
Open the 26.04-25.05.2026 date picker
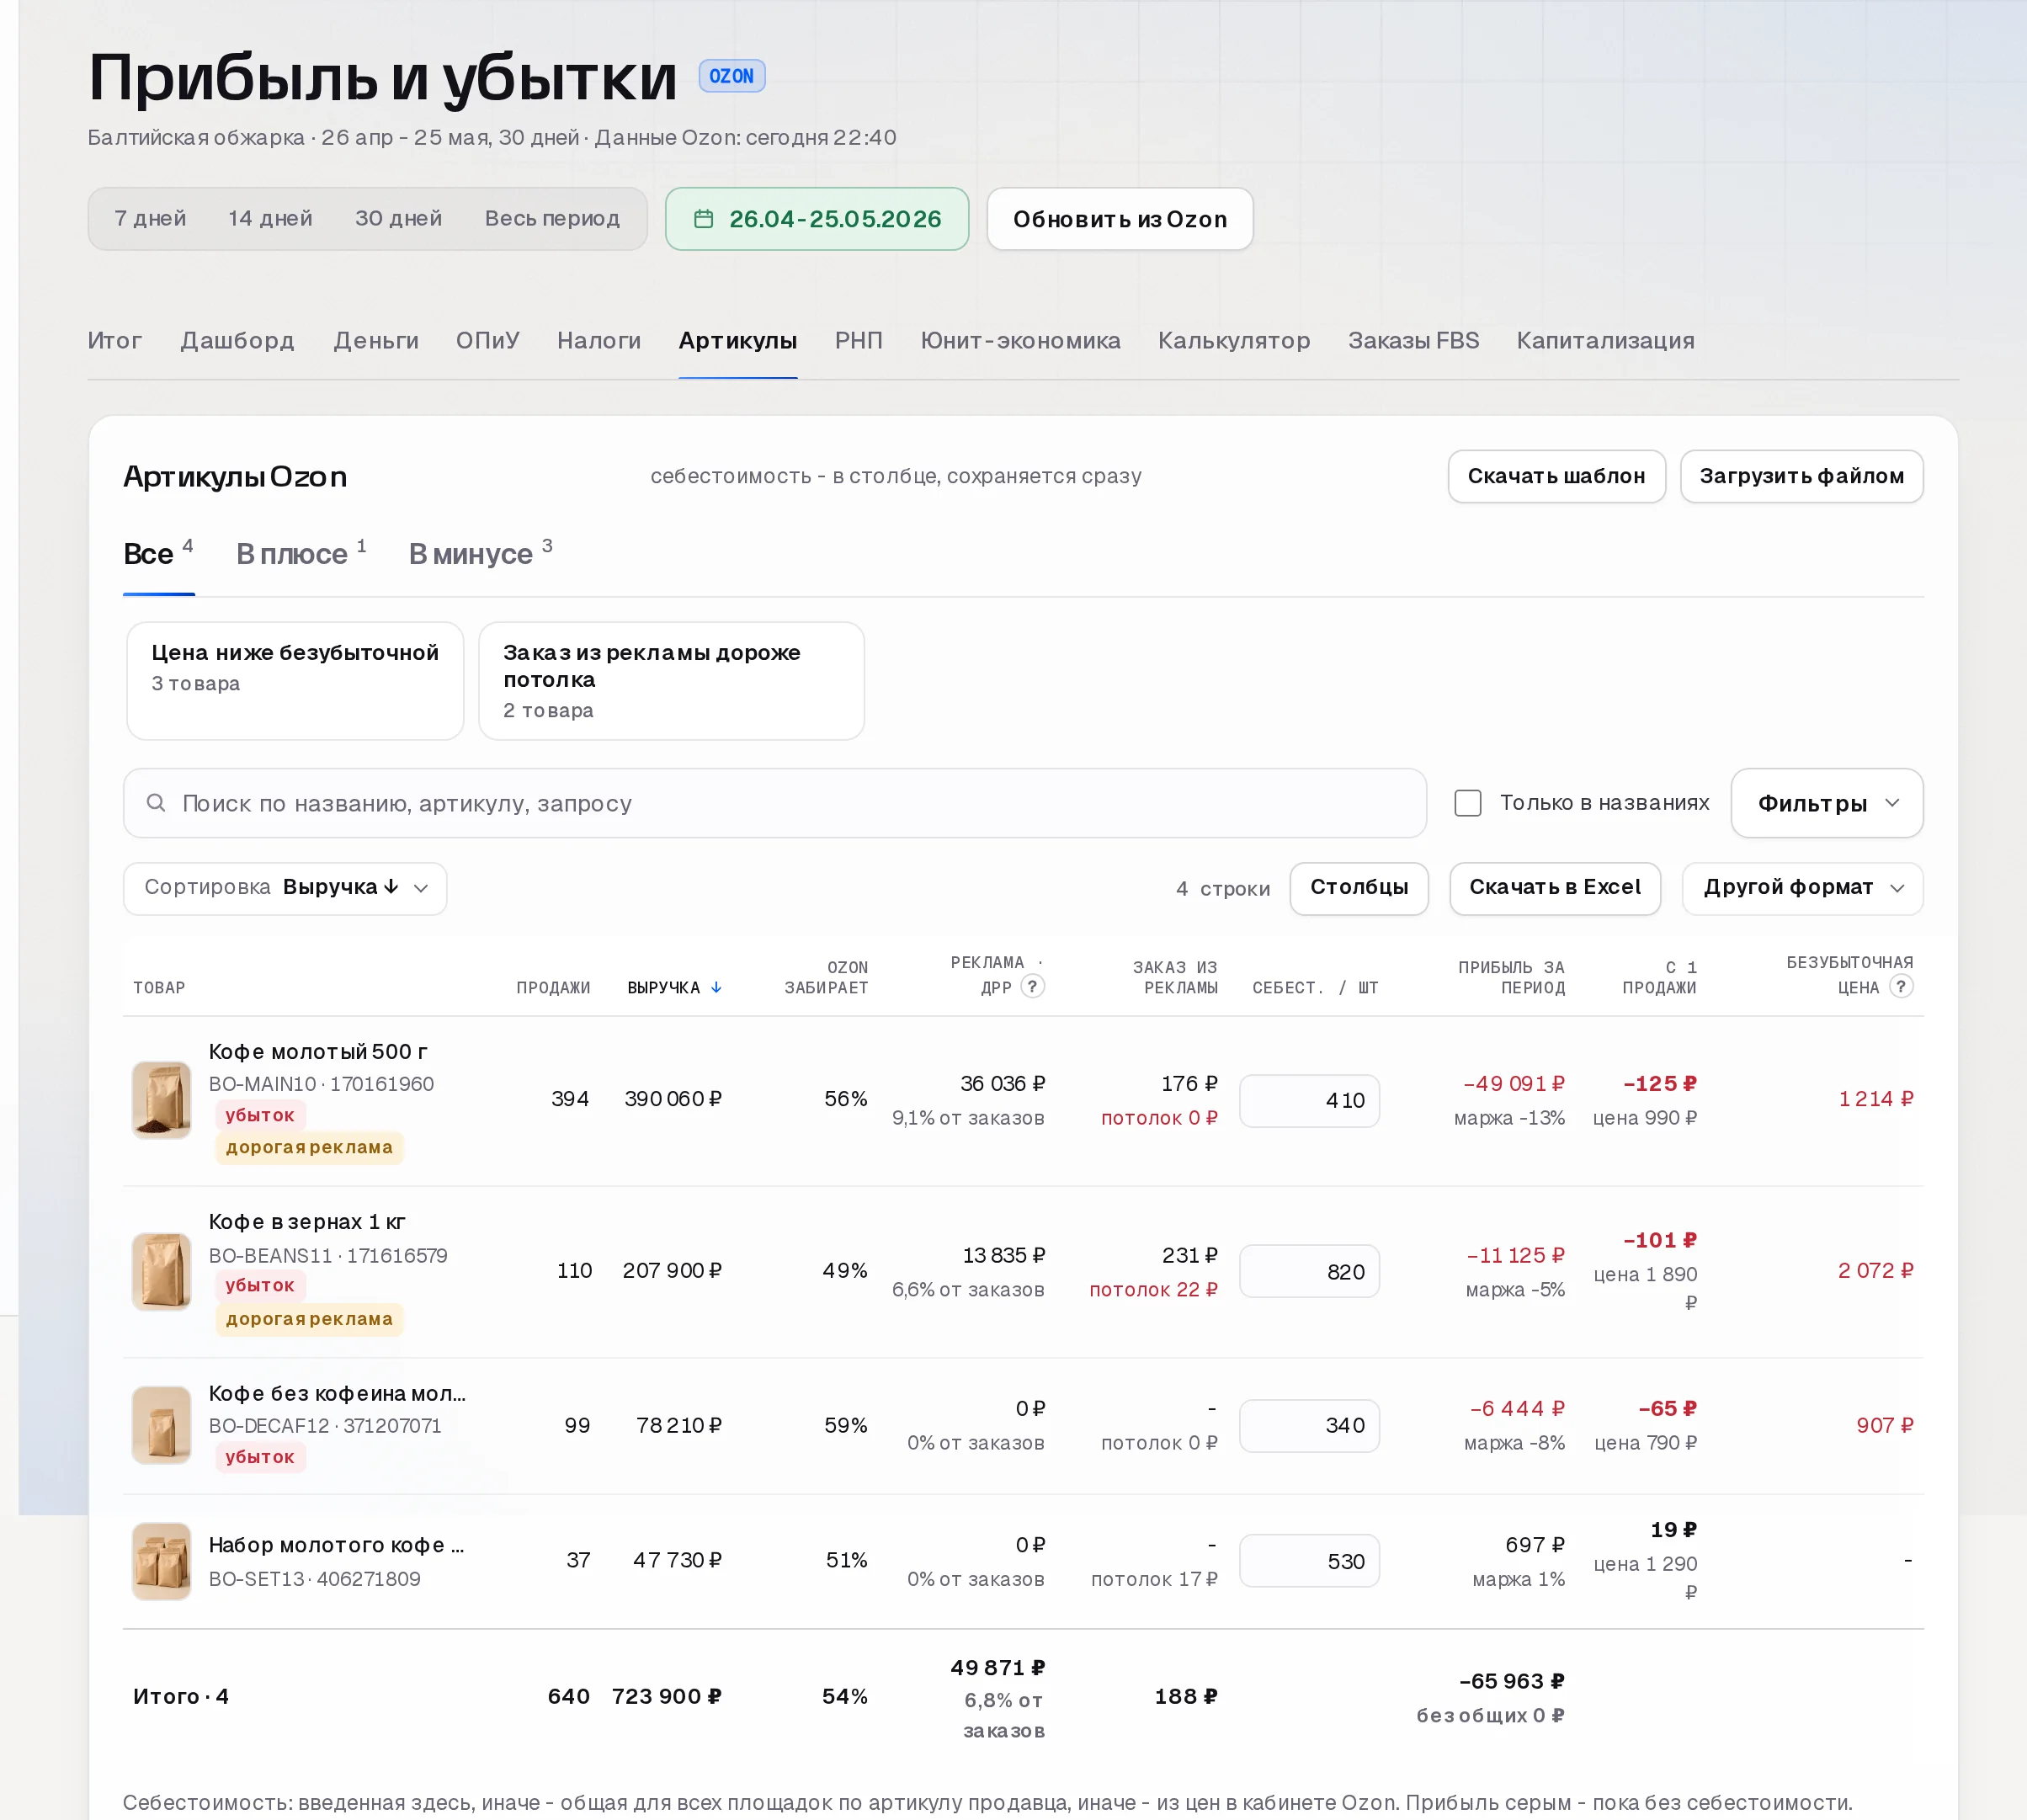[816, 219]
